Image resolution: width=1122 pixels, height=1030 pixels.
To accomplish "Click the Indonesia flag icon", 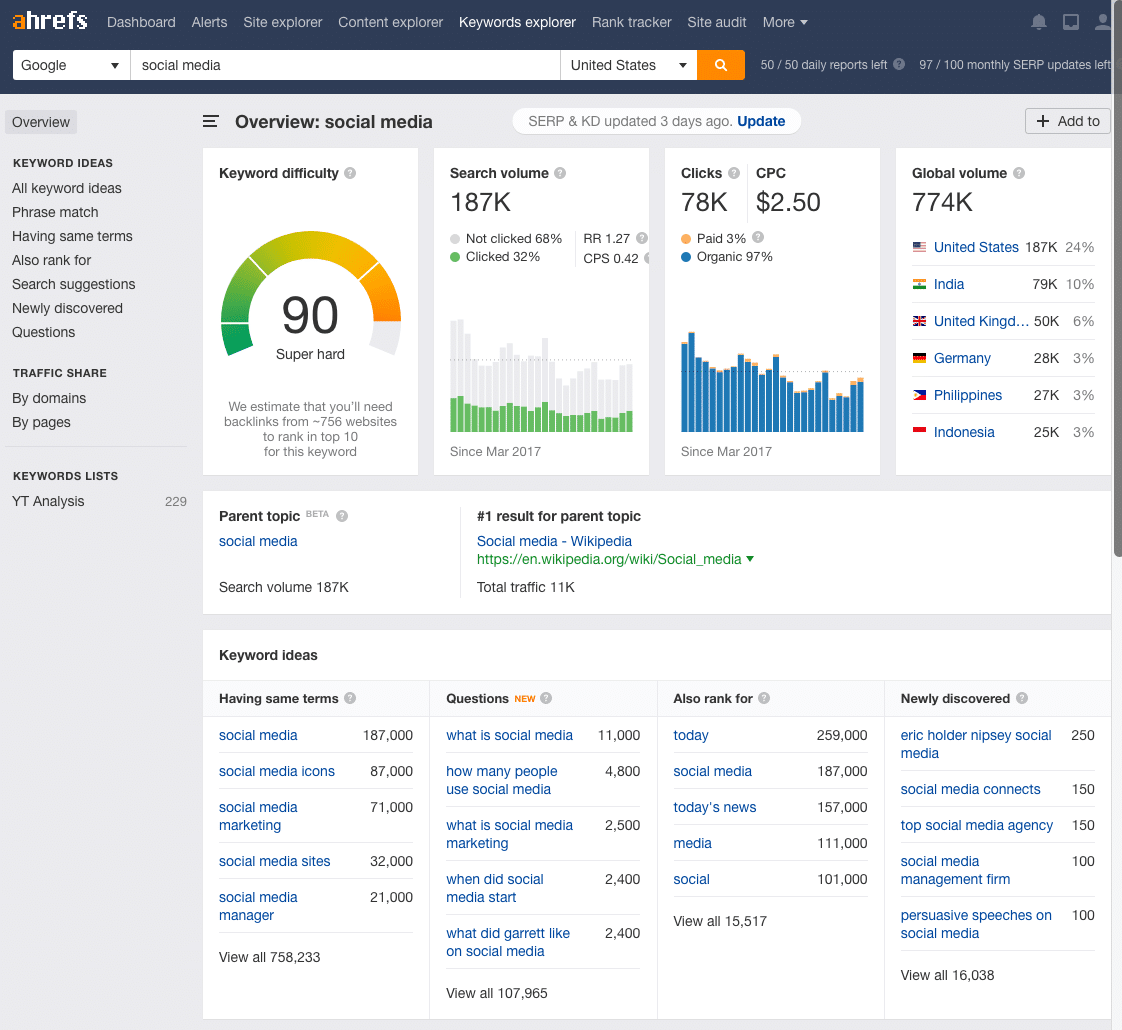I will [x=919, y=432].
